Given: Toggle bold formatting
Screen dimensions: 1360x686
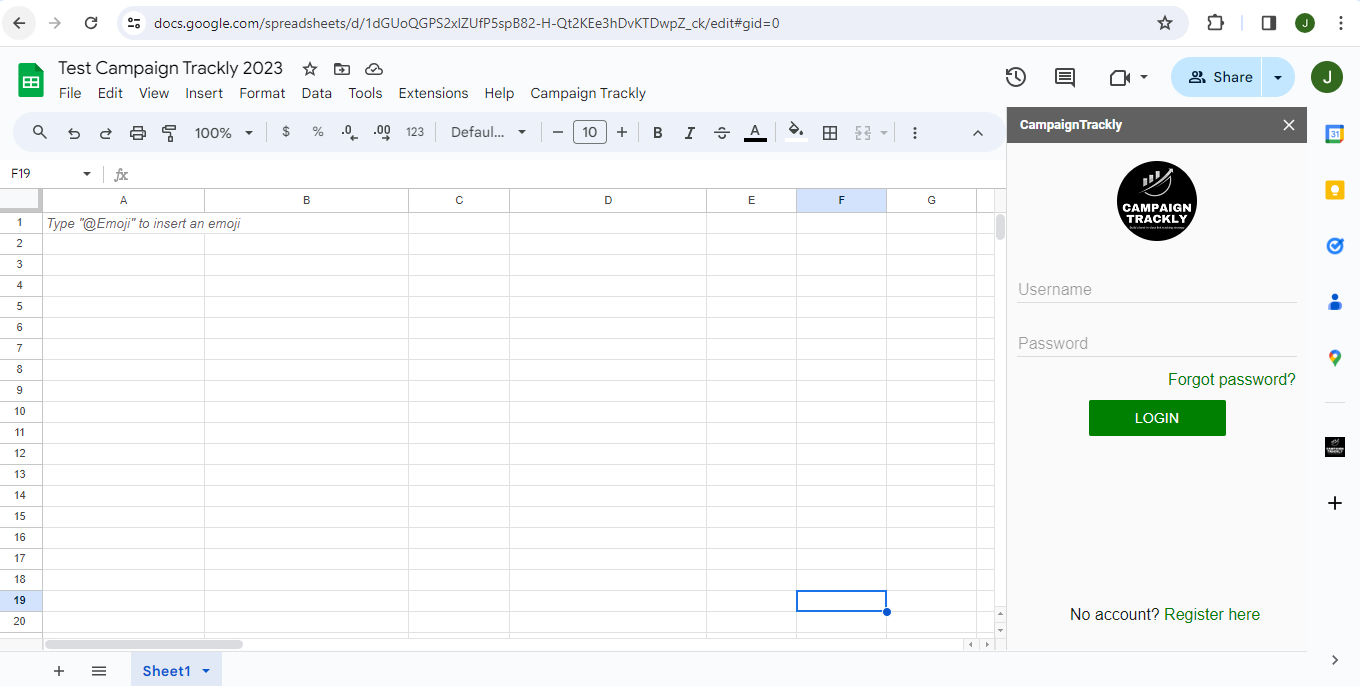Looking at the screenshot, I should point(657,131).
